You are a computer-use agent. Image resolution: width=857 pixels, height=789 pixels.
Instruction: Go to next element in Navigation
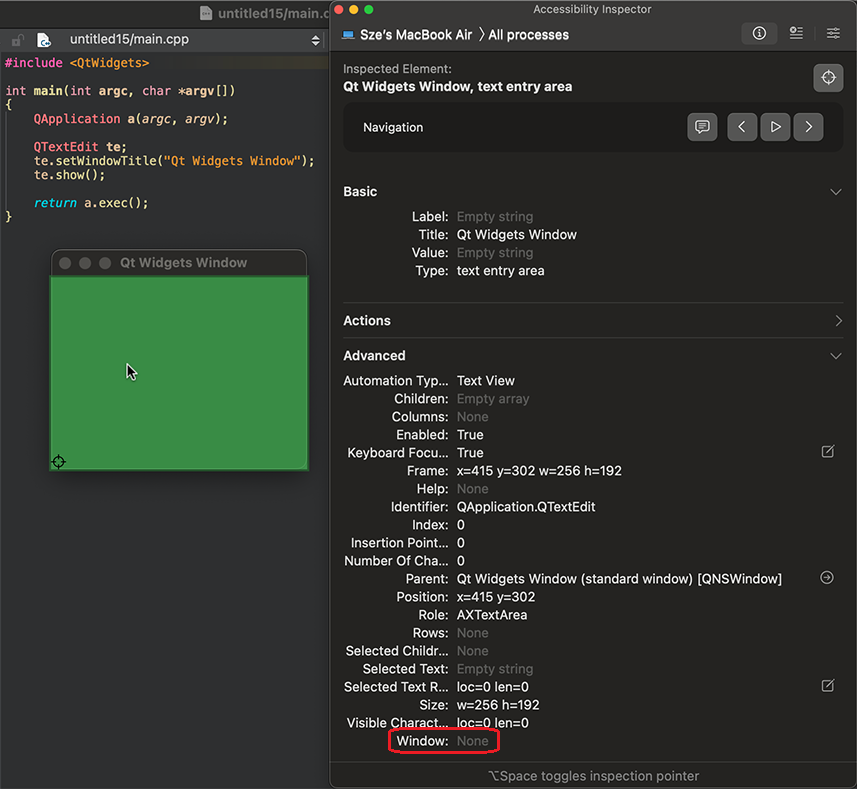(808, 127)
